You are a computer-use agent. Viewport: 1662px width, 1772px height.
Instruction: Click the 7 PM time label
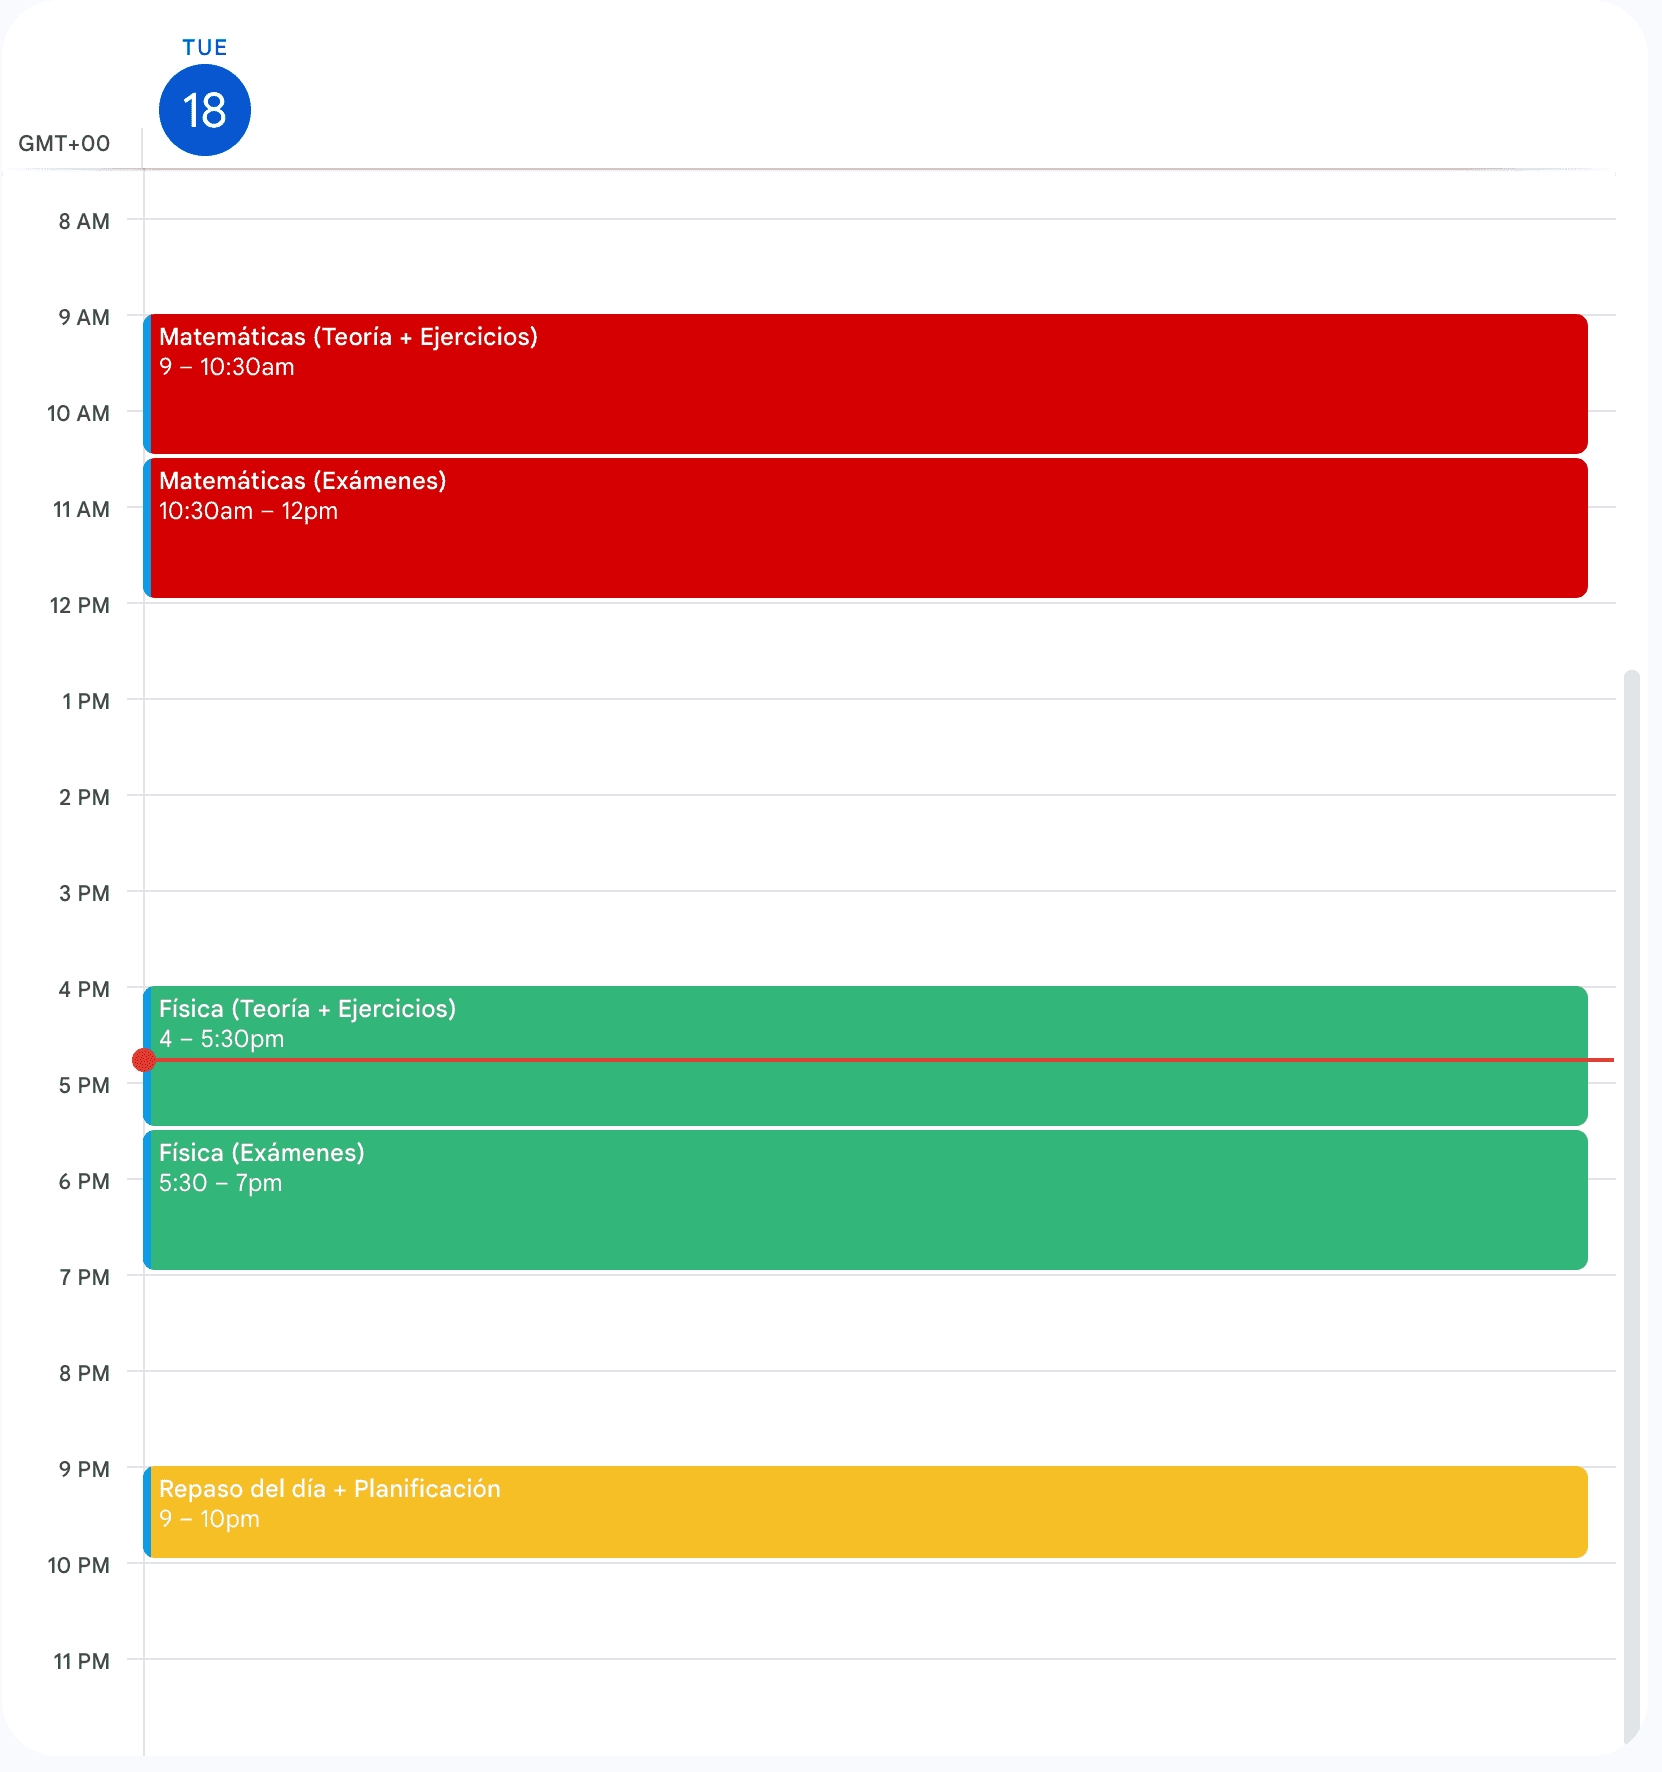point(84,1277)
